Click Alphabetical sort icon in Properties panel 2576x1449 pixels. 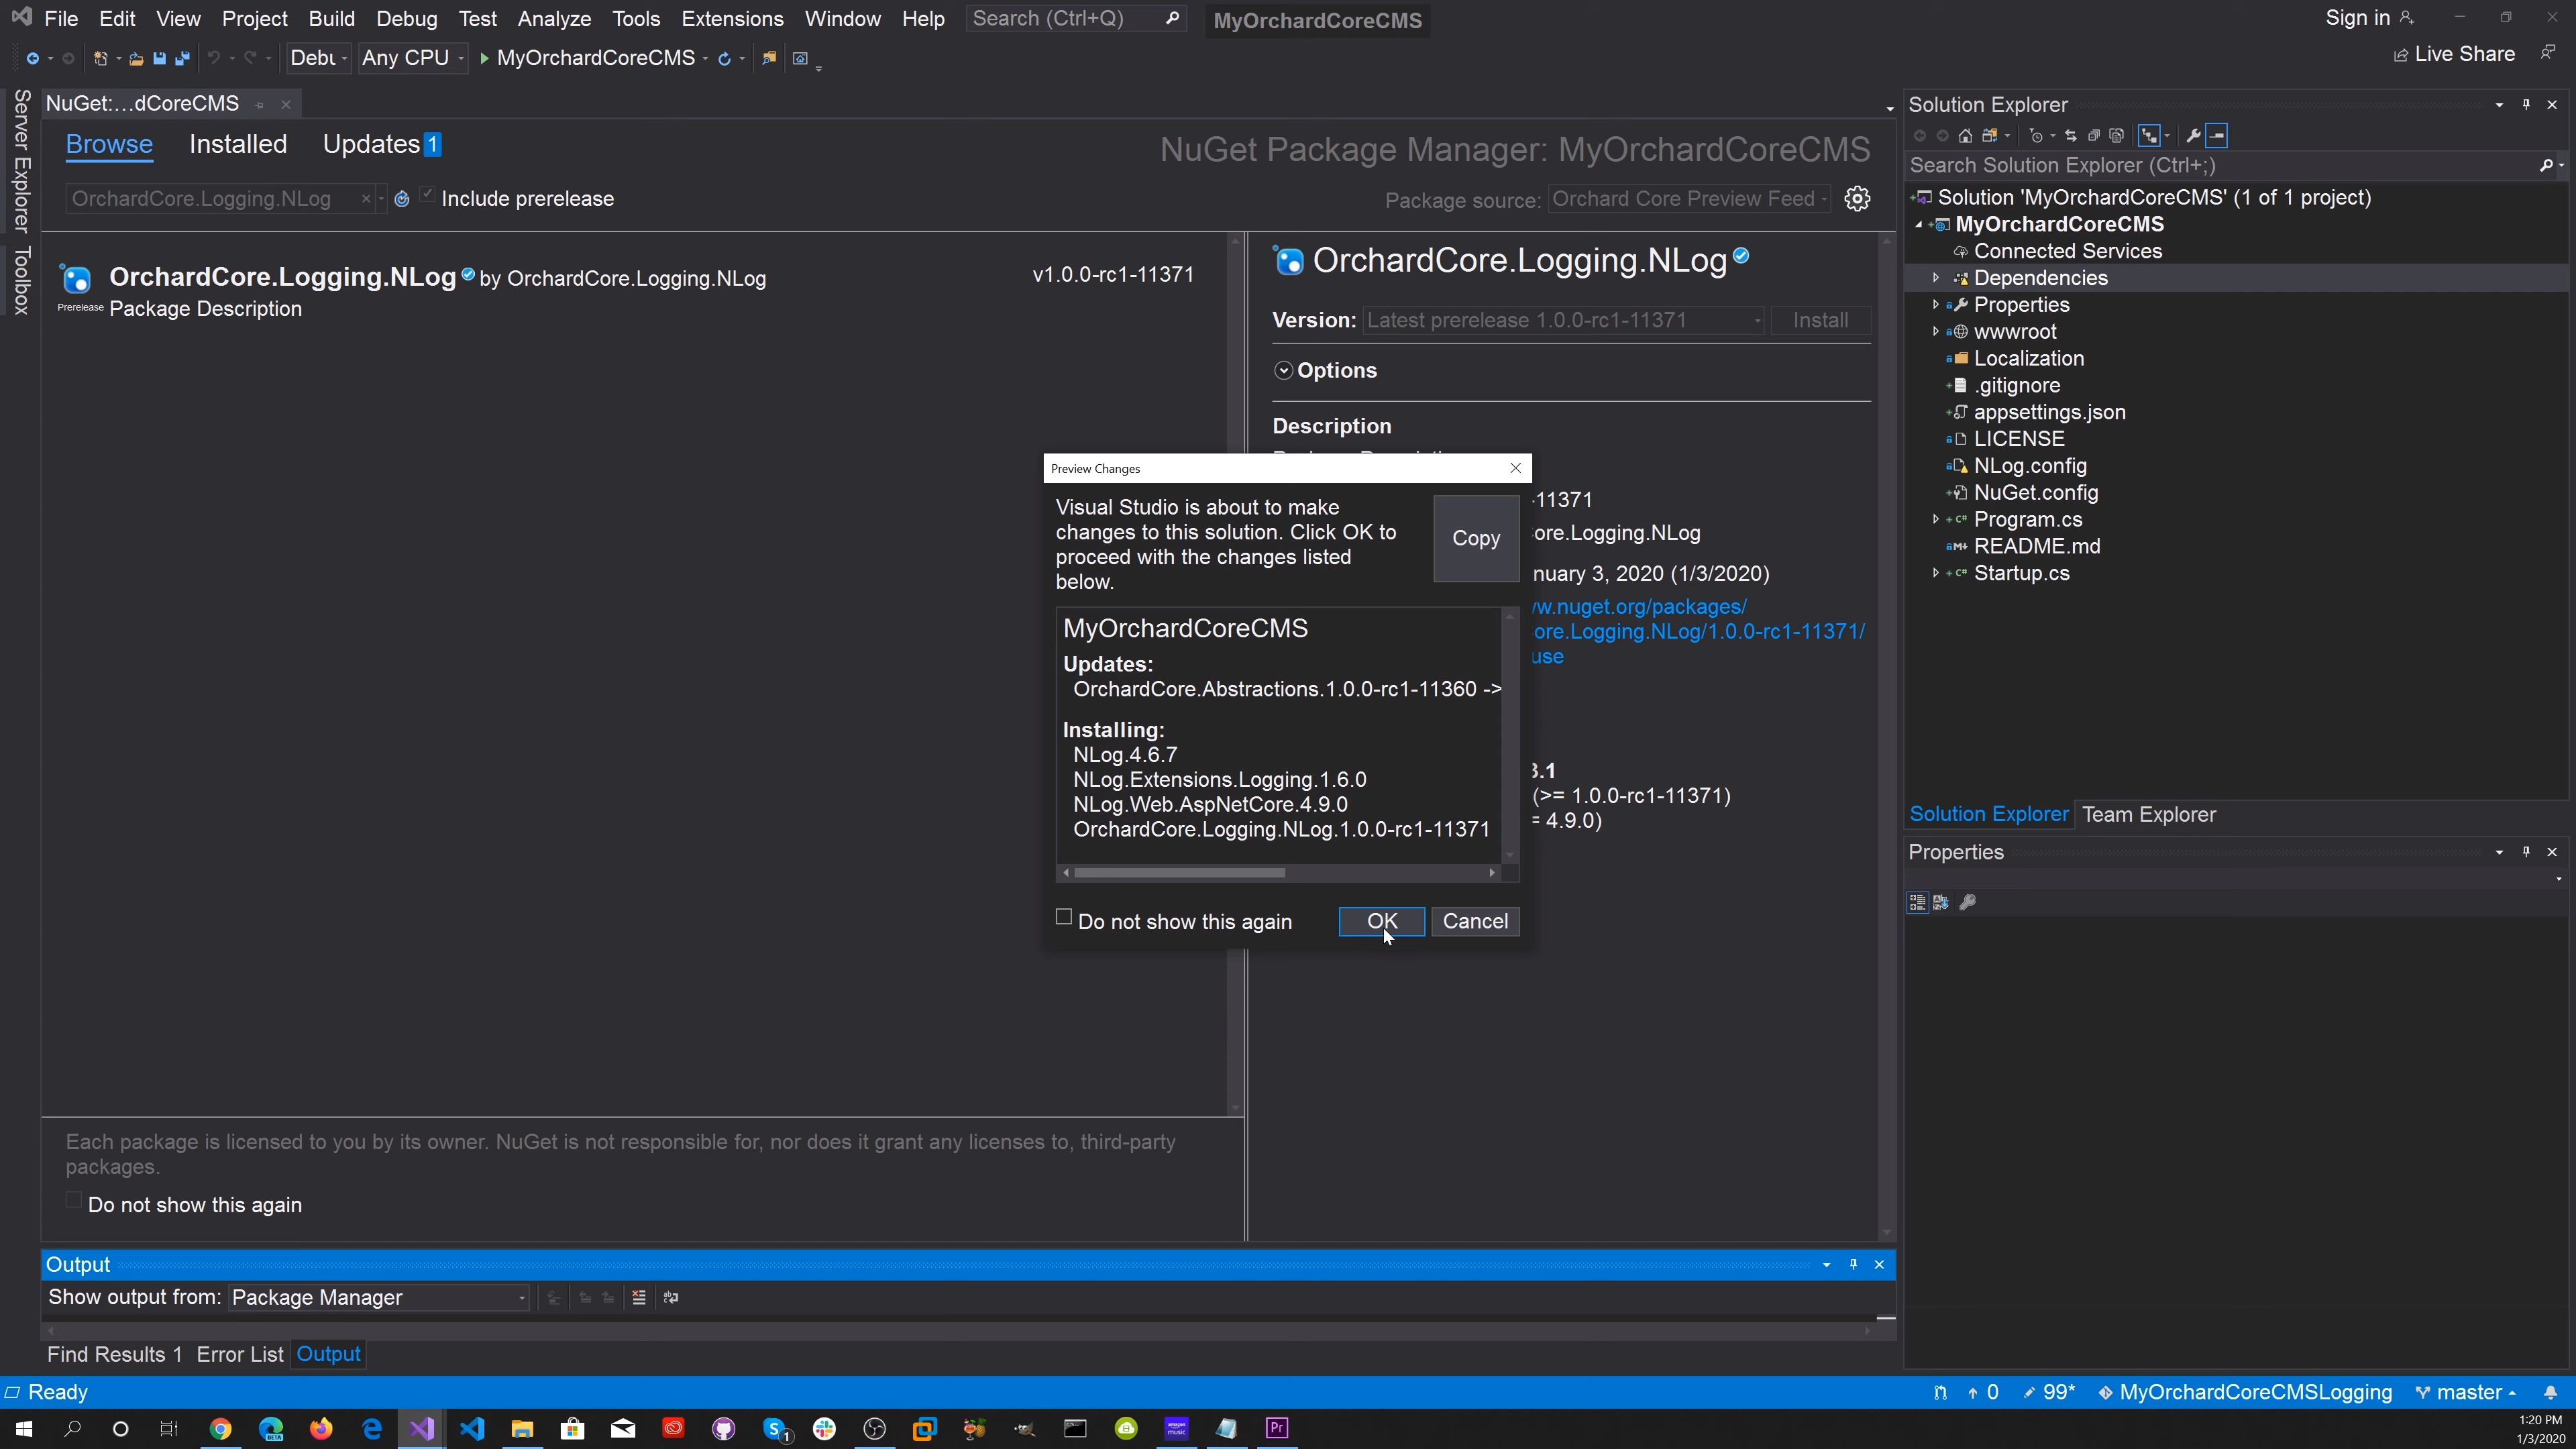[1941, 902]
